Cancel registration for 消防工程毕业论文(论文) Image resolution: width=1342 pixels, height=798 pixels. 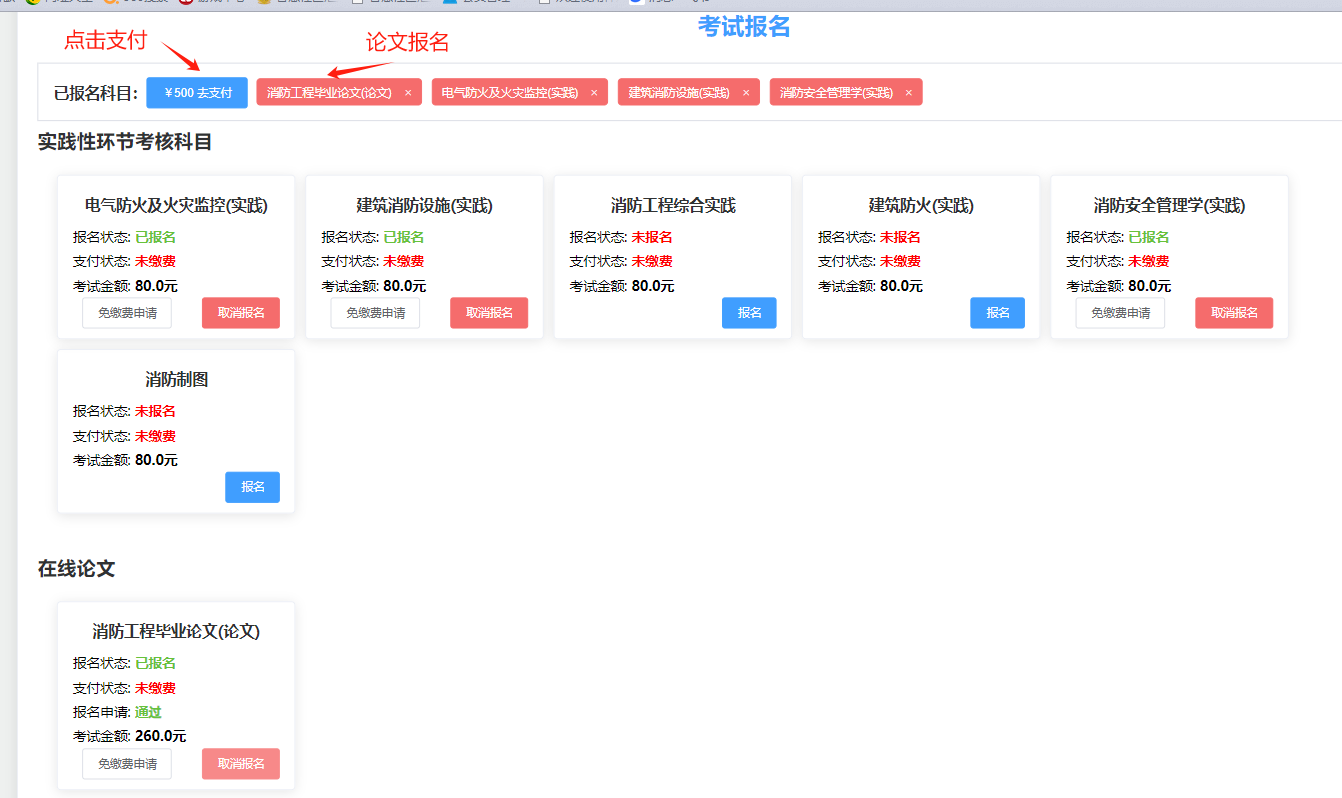(x=240, y=764)
